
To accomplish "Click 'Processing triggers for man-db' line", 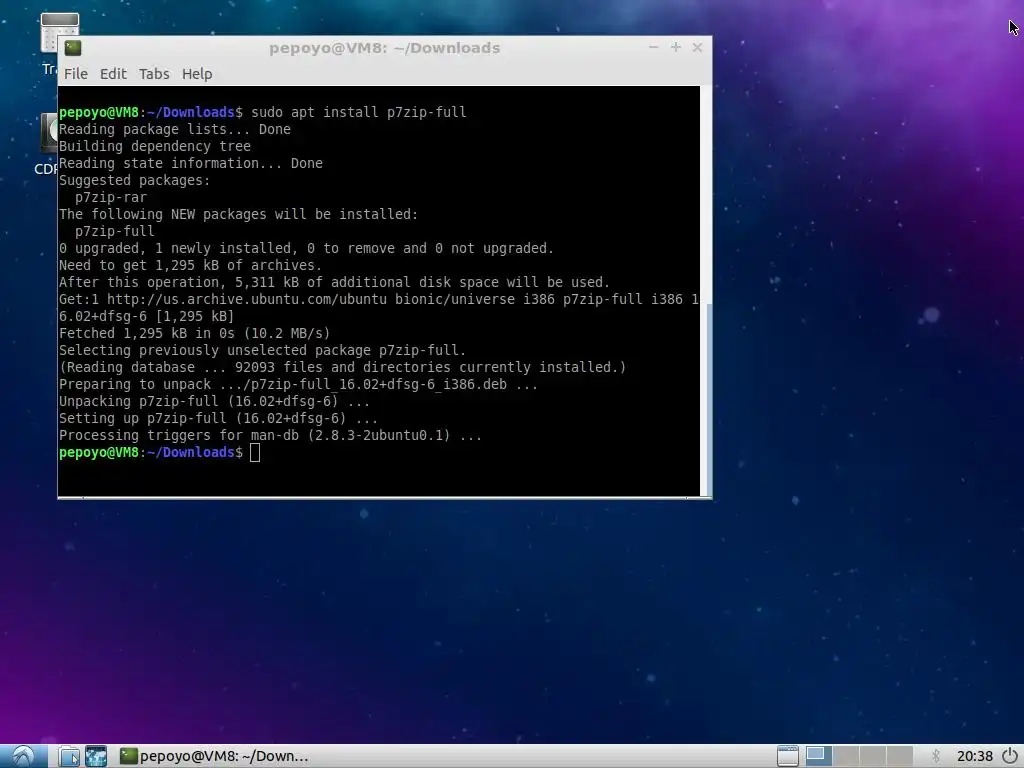I will point(270,435).
